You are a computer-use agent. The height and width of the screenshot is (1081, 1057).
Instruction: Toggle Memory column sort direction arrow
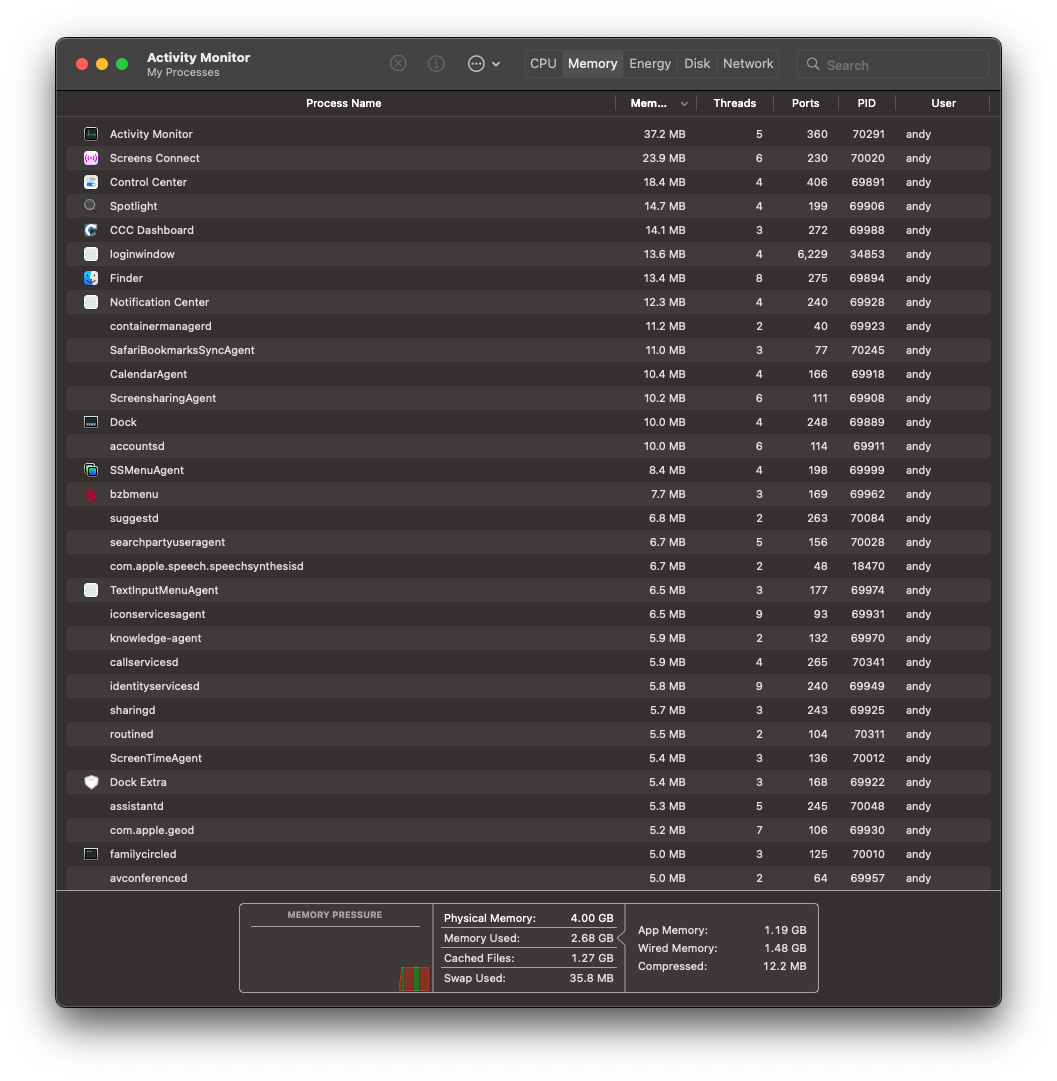(684, 104)
